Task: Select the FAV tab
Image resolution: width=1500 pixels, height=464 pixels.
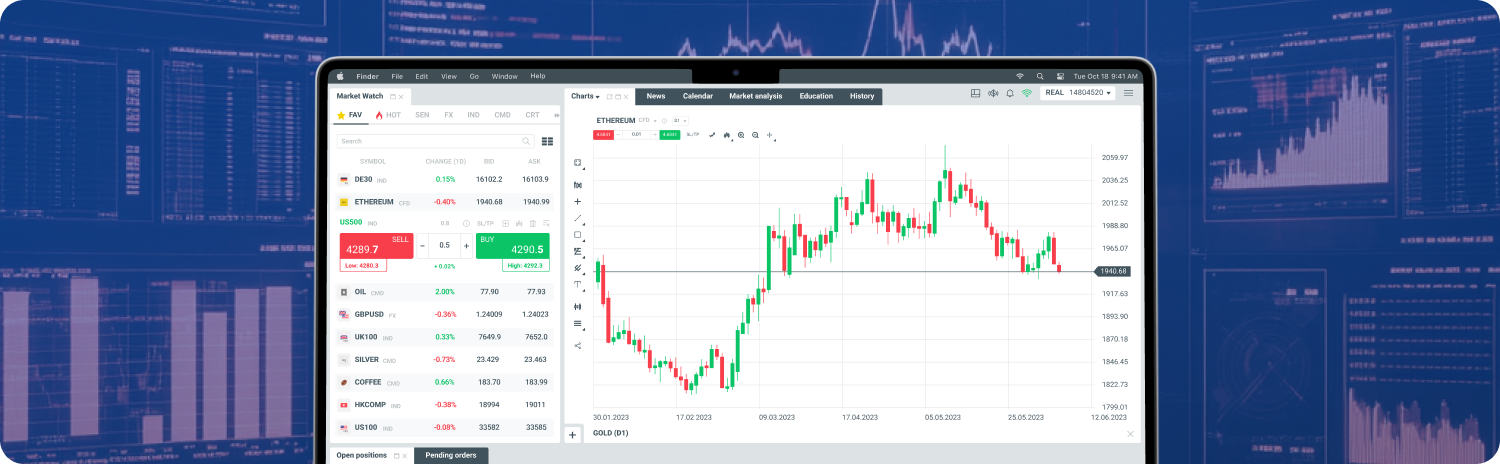Action: 350,115
